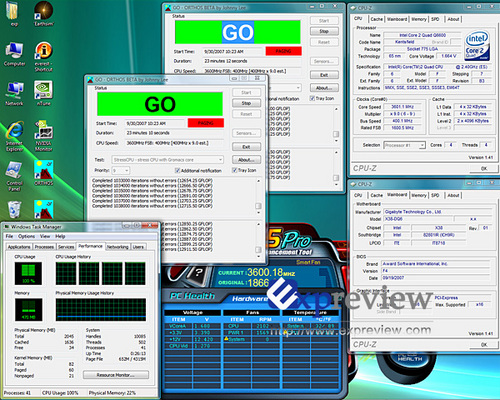Click the upper log scrollbar thumb in front ORTHOS
Image resolution: width=500 pixels, height=400 pixels.
(258, 206)
